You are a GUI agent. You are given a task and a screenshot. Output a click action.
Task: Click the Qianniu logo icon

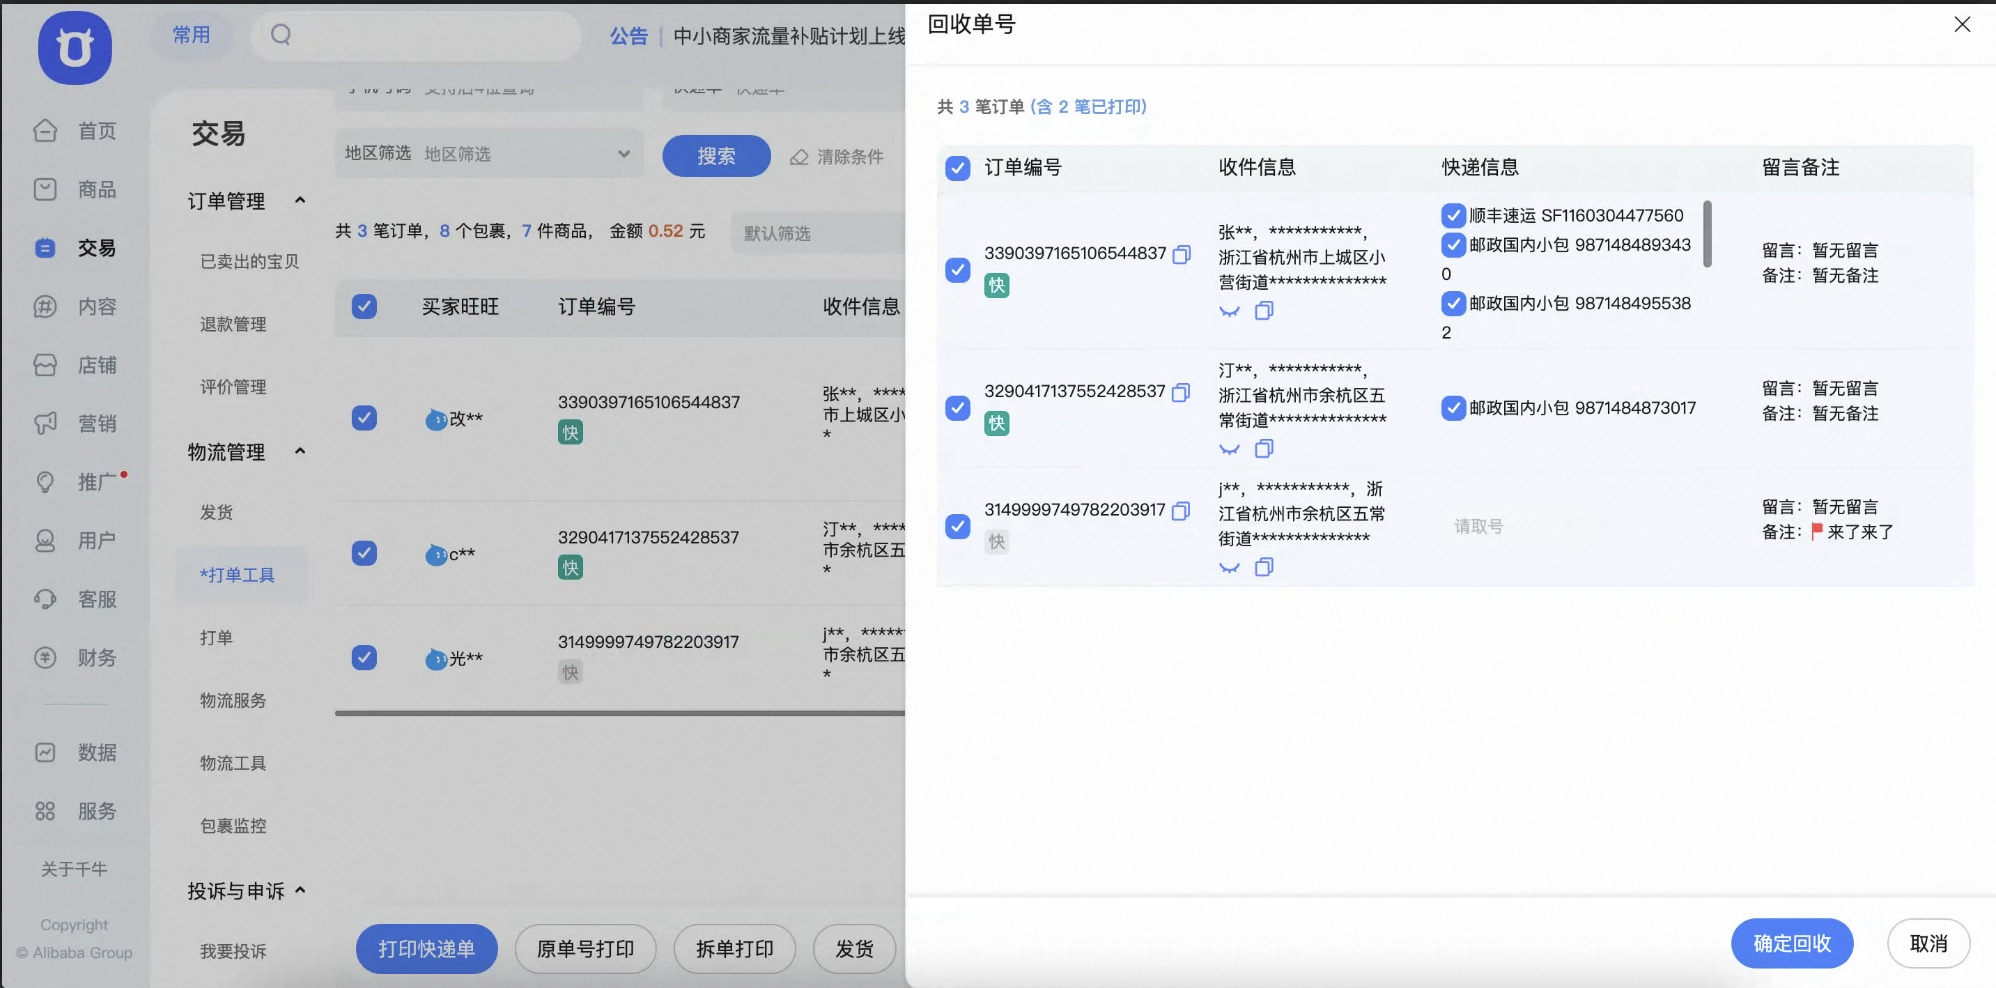75,48
